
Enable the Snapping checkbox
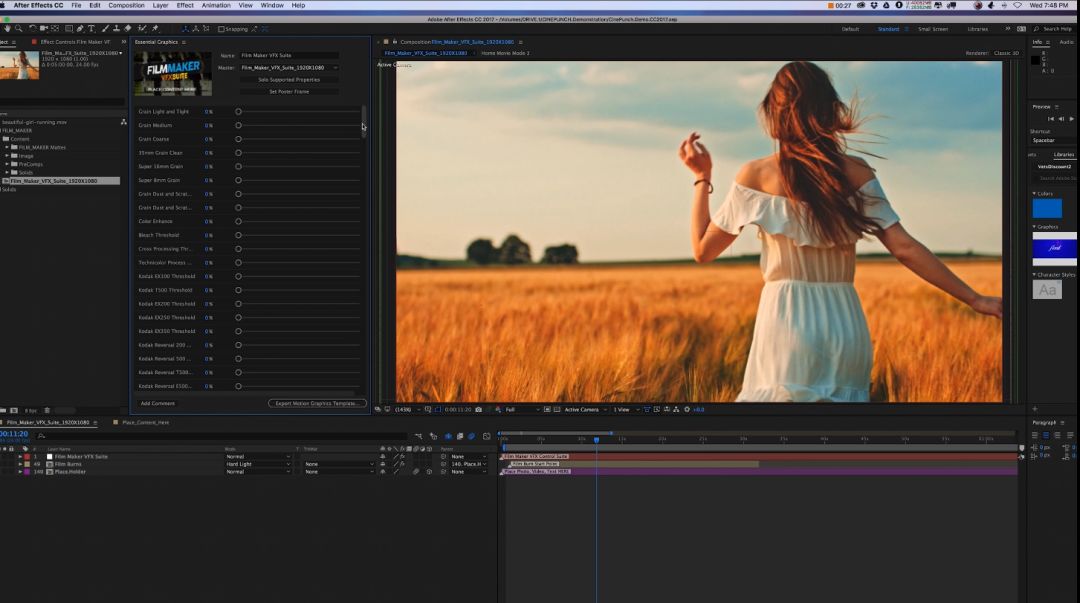[x=221, y=29]
